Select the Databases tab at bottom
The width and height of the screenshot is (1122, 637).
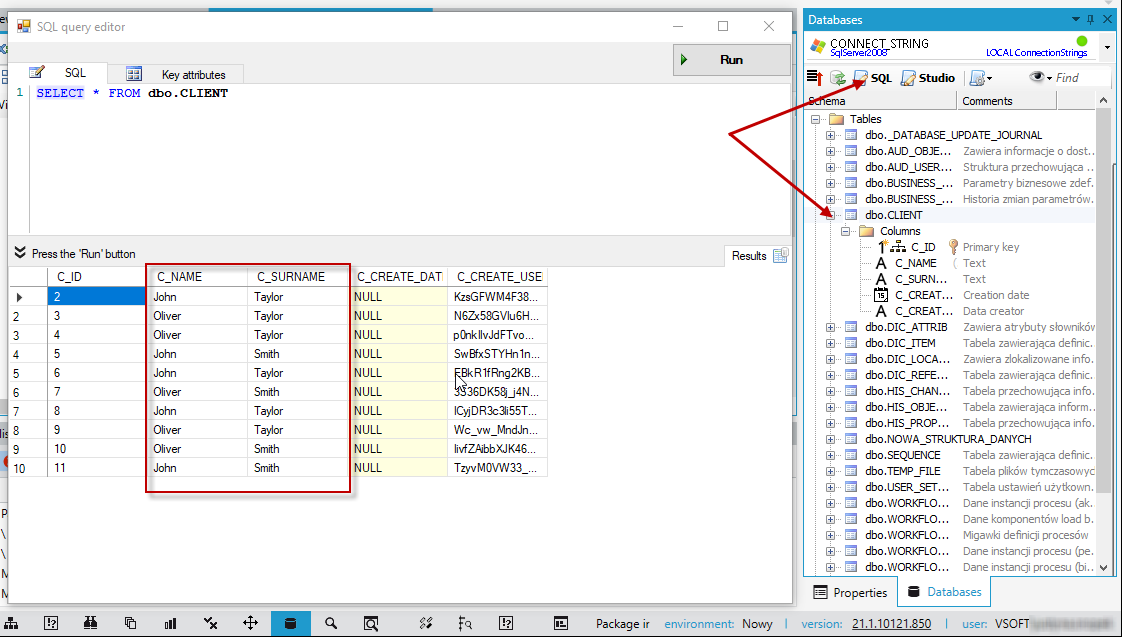tap(945, 593)
